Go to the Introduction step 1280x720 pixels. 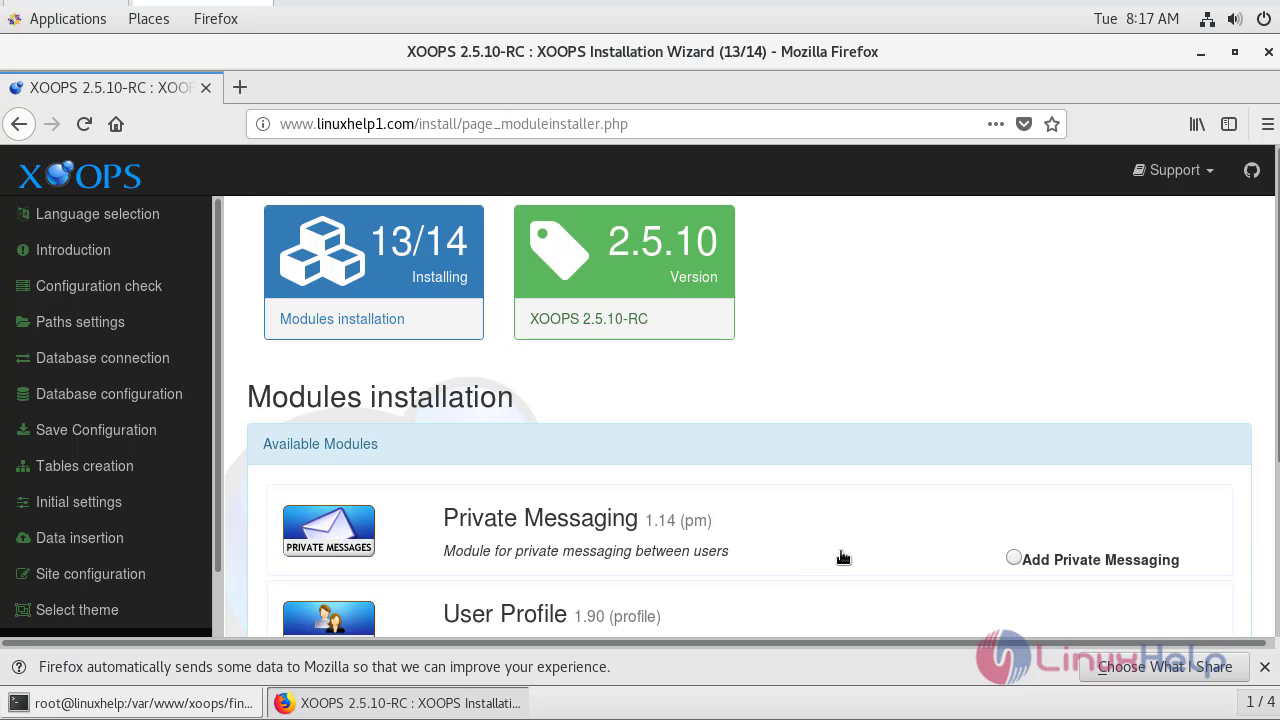click(x=73, y=250)
